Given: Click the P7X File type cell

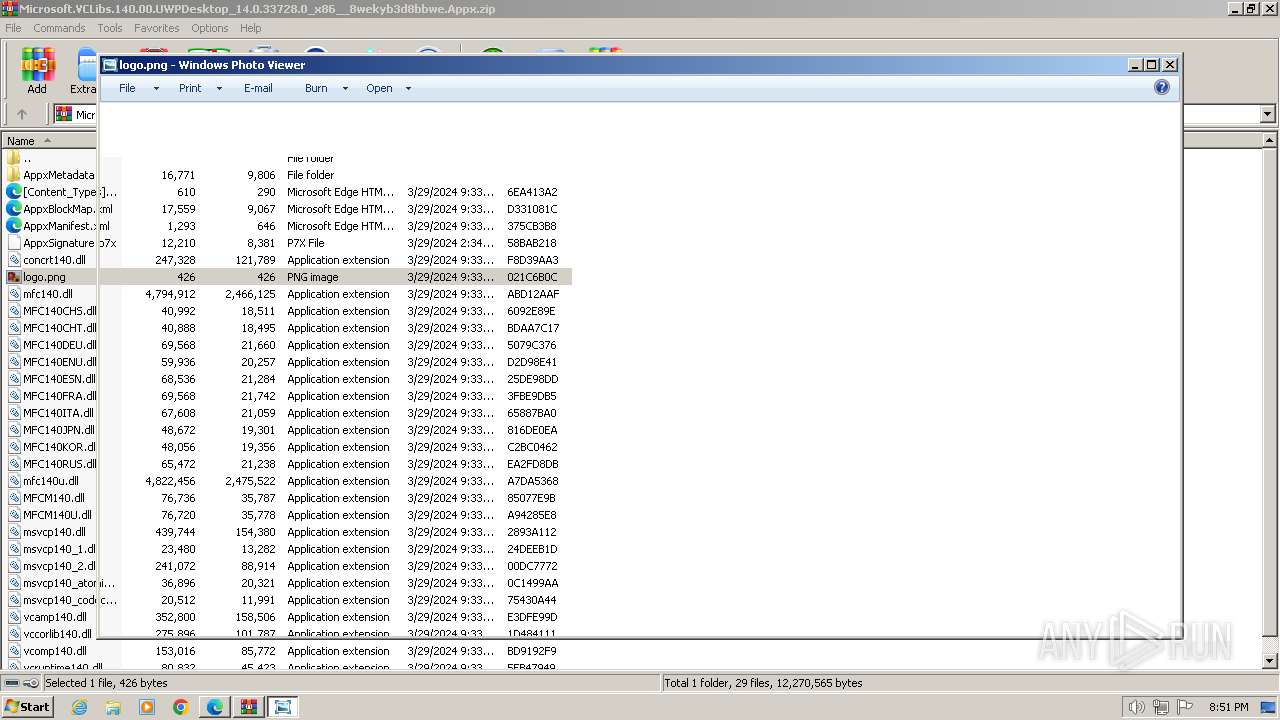Looking at the screenshot, I should pos(306,243).
